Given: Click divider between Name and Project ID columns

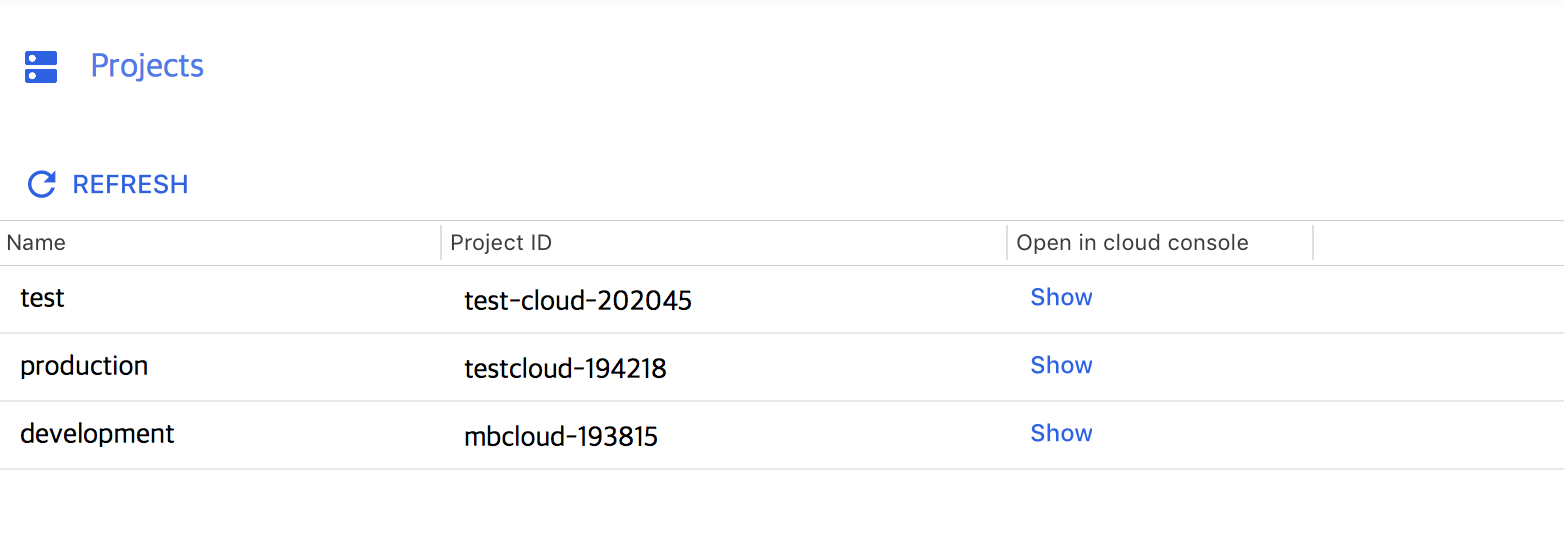Looking at the screenshot, I should 441,243.
